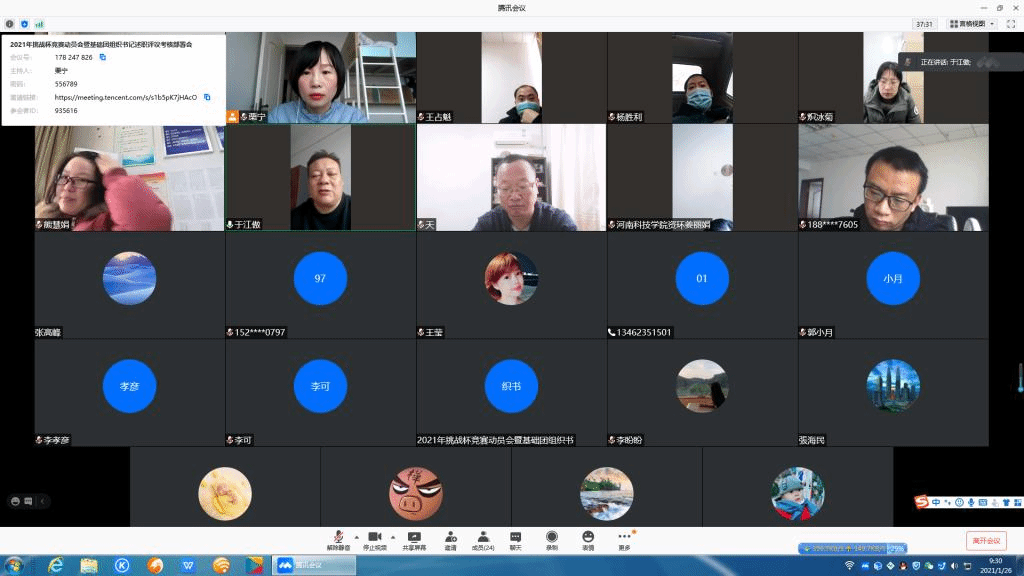Open Members (成员 24) list

(483, 540)
